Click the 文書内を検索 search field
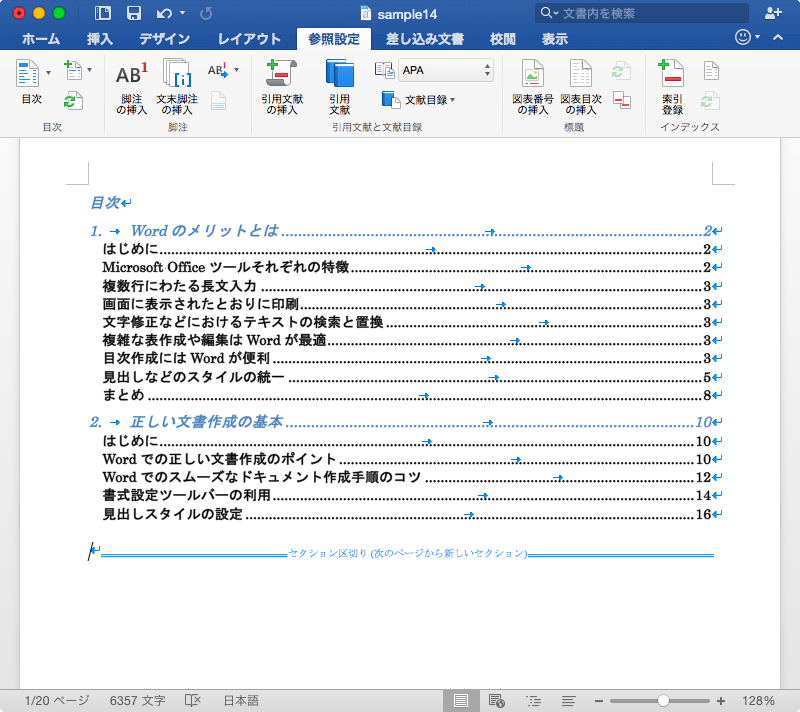The image size is (800, 712). click(x=642, y=13)
